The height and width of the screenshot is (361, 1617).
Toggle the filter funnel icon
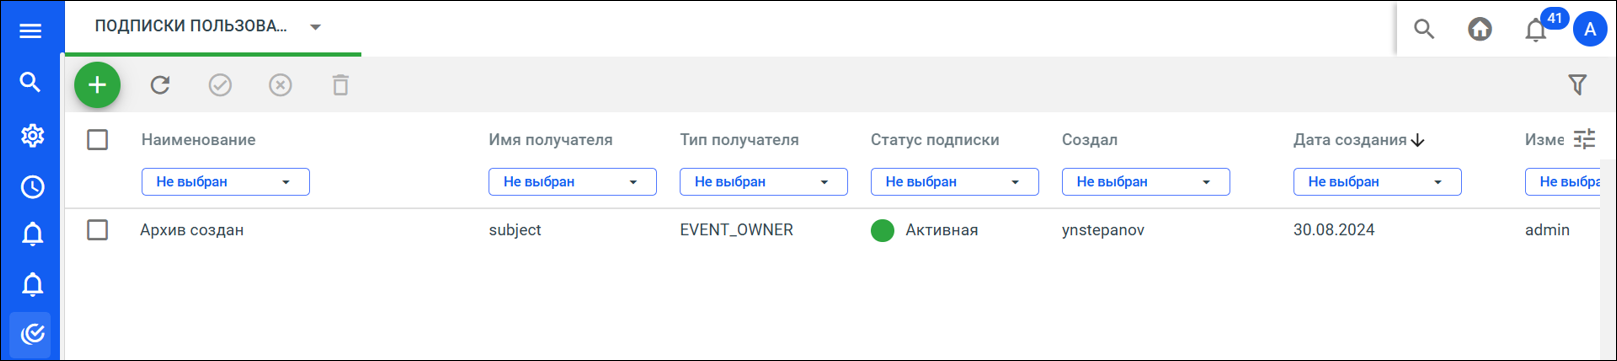pos(1577,85)
